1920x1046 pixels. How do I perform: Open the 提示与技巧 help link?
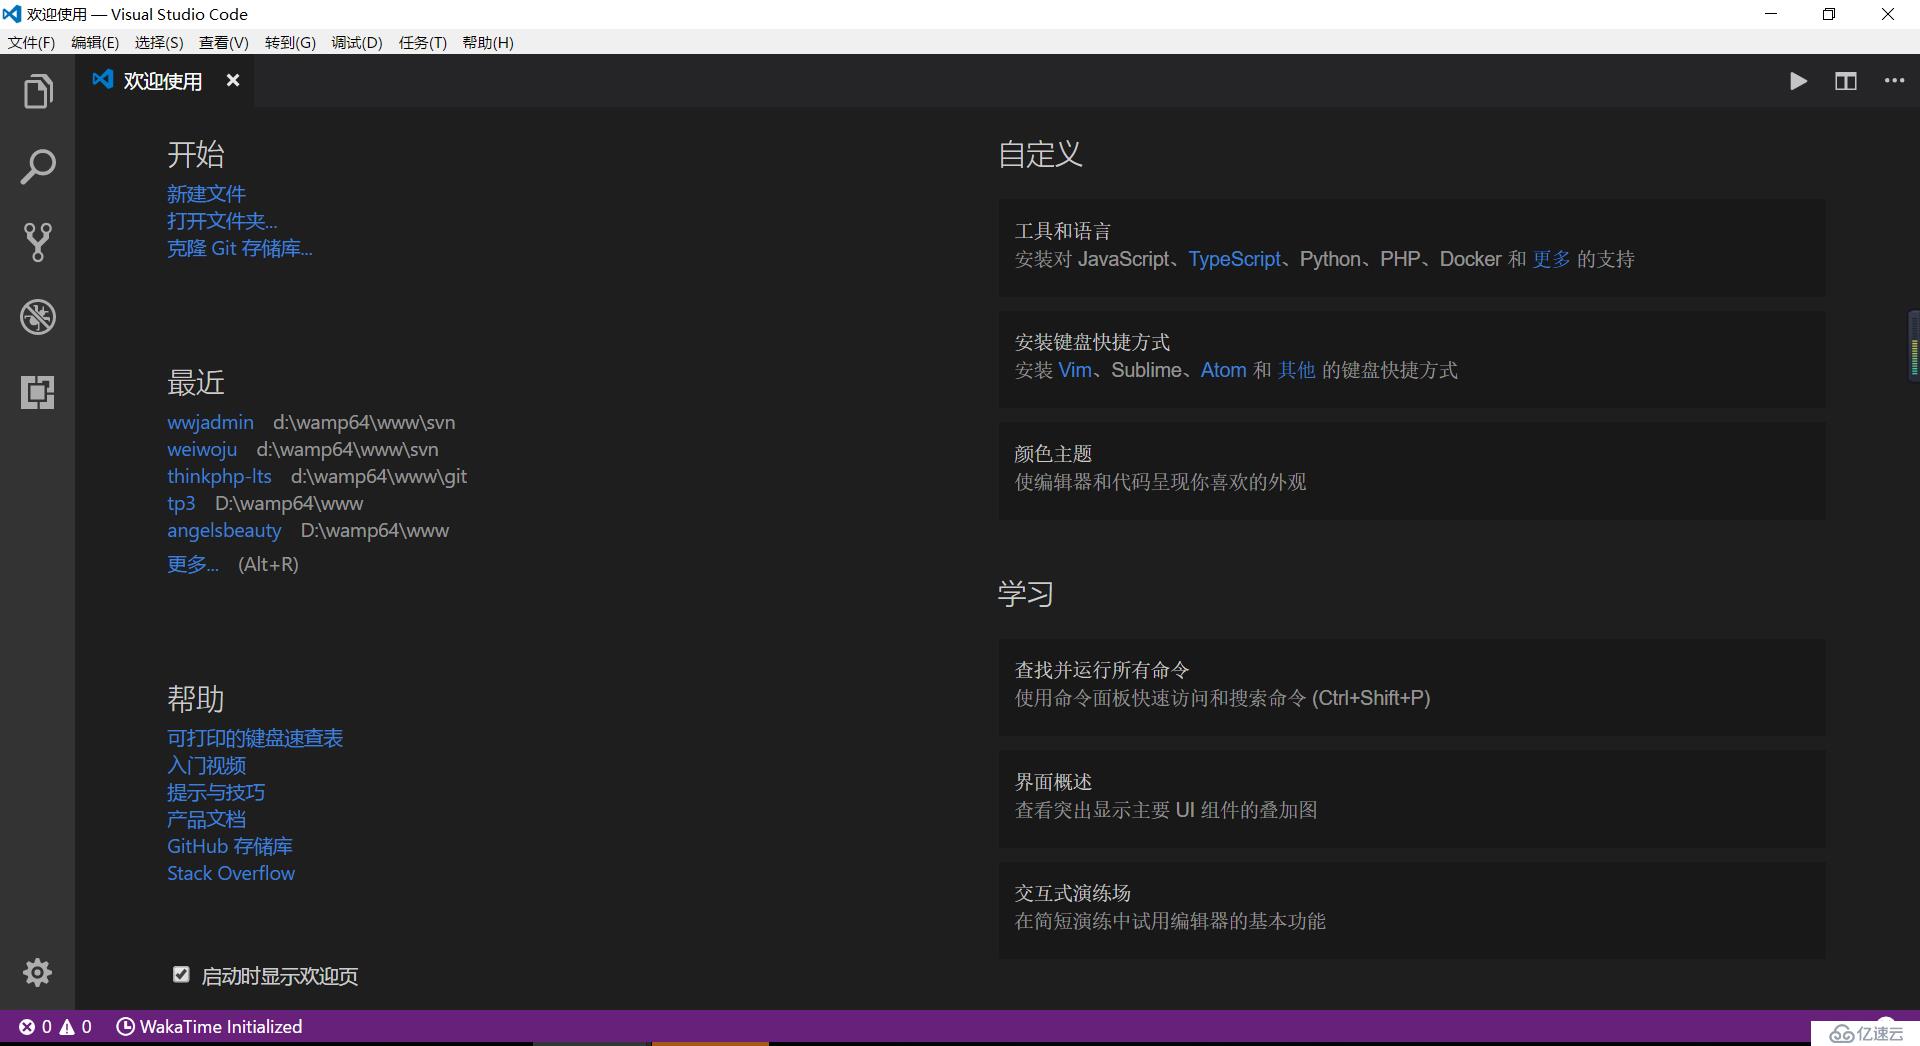pos(216,792)
